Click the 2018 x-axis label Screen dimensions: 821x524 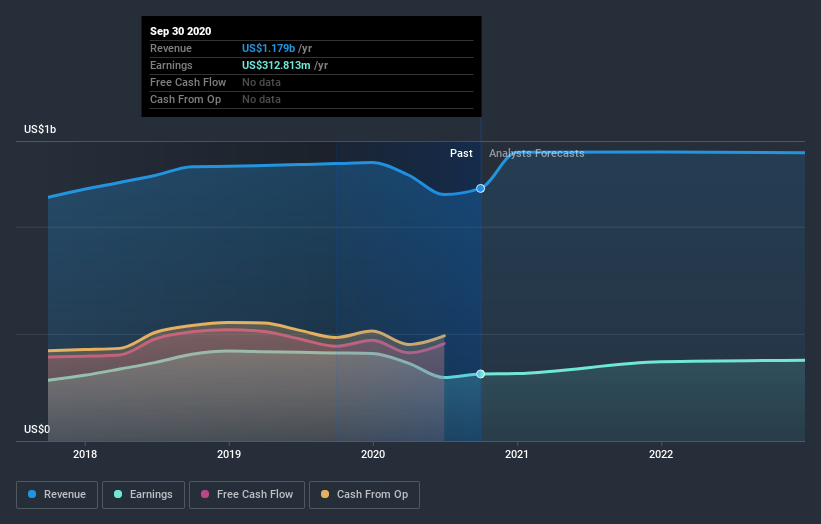(85, 454)
